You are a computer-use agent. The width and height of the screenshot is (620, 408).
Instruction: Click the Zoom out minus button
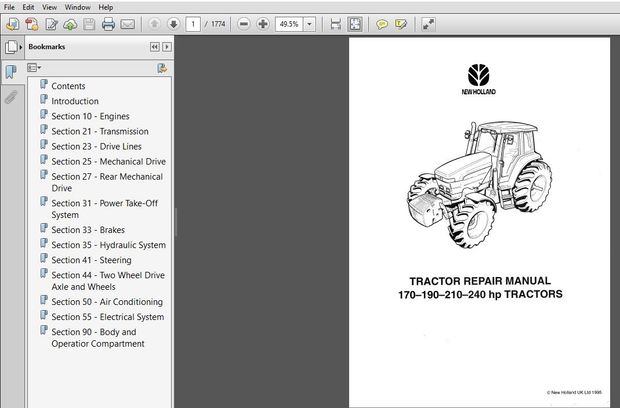click(243, 23)
